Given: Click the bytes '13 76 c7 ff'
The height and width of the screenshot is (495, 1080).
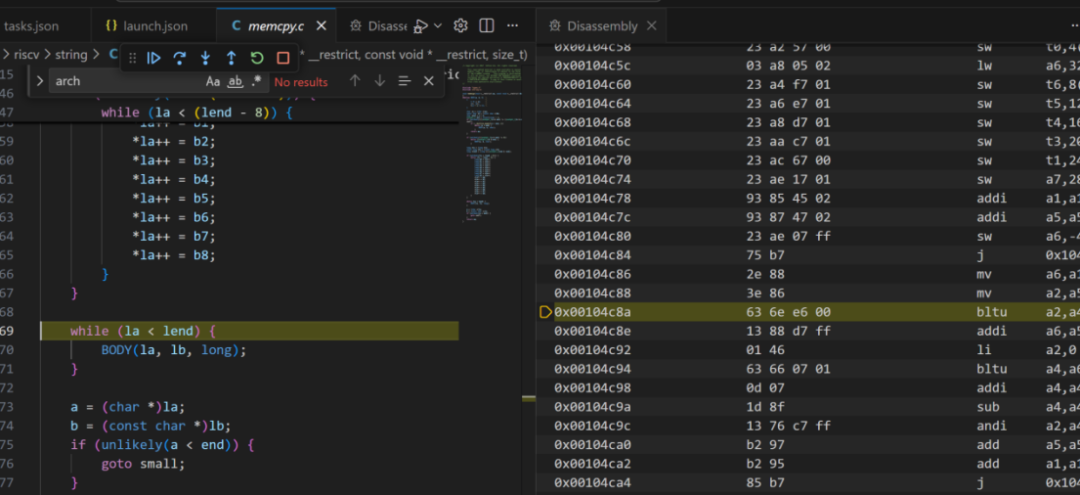Looking at the screenshot, I should click(789, 426).
